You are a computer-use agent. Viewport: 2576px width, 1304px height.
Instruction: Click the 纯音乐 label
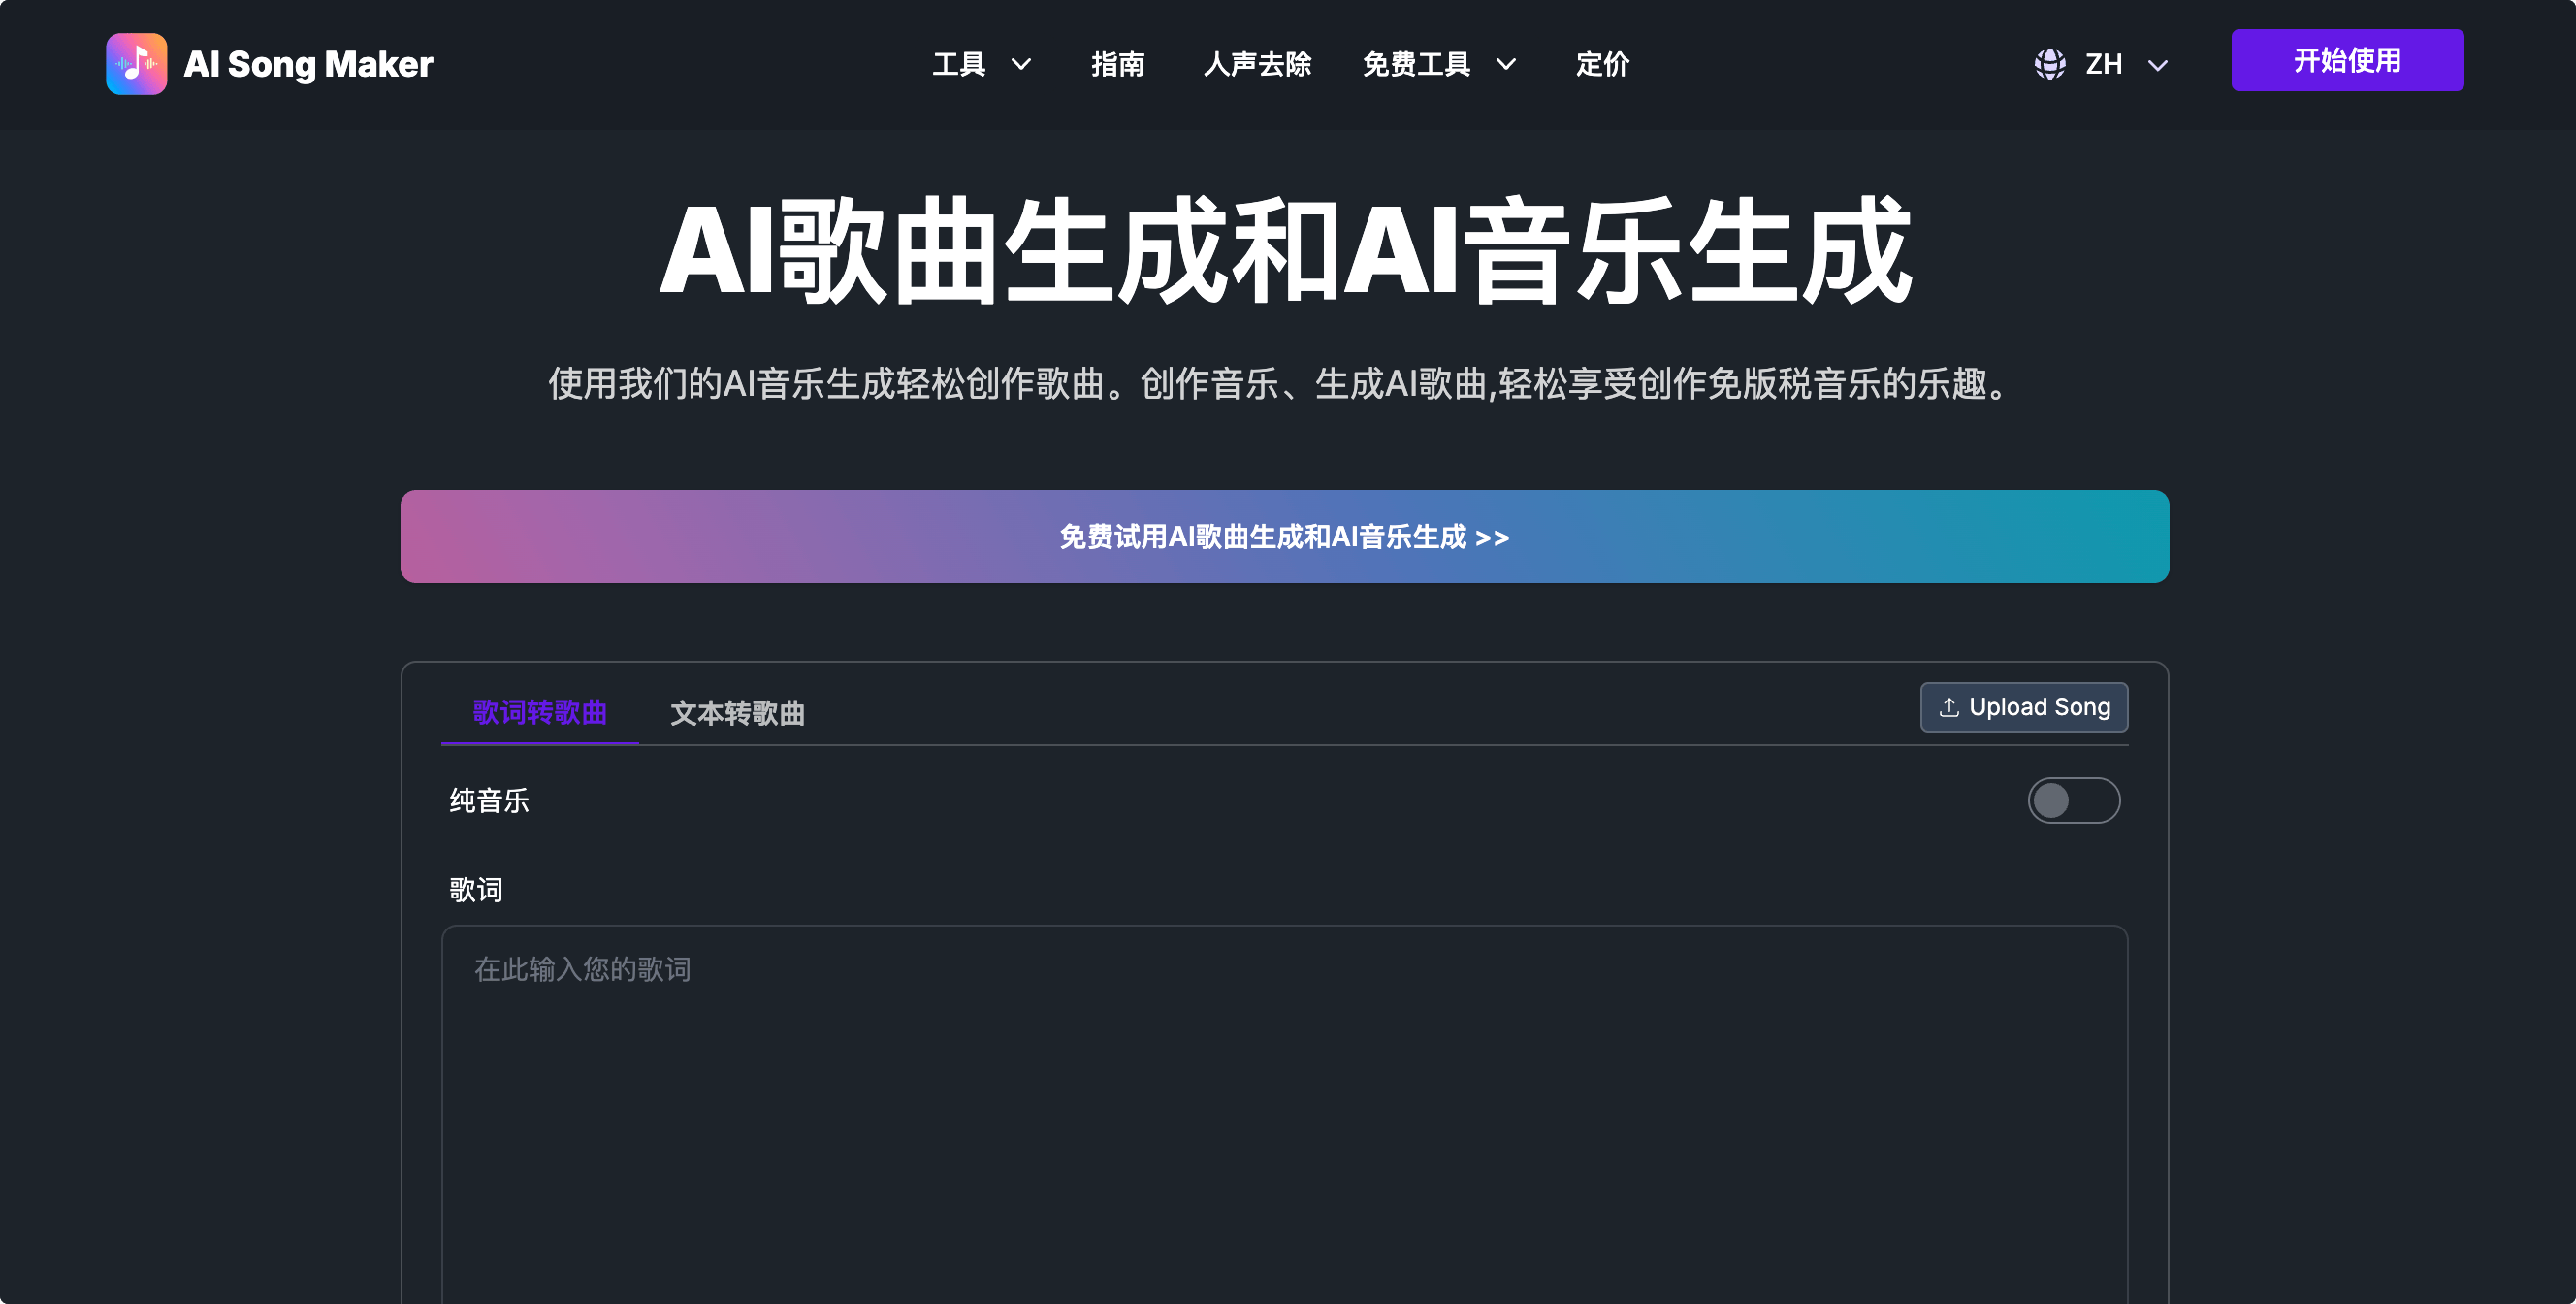[489, 800]
